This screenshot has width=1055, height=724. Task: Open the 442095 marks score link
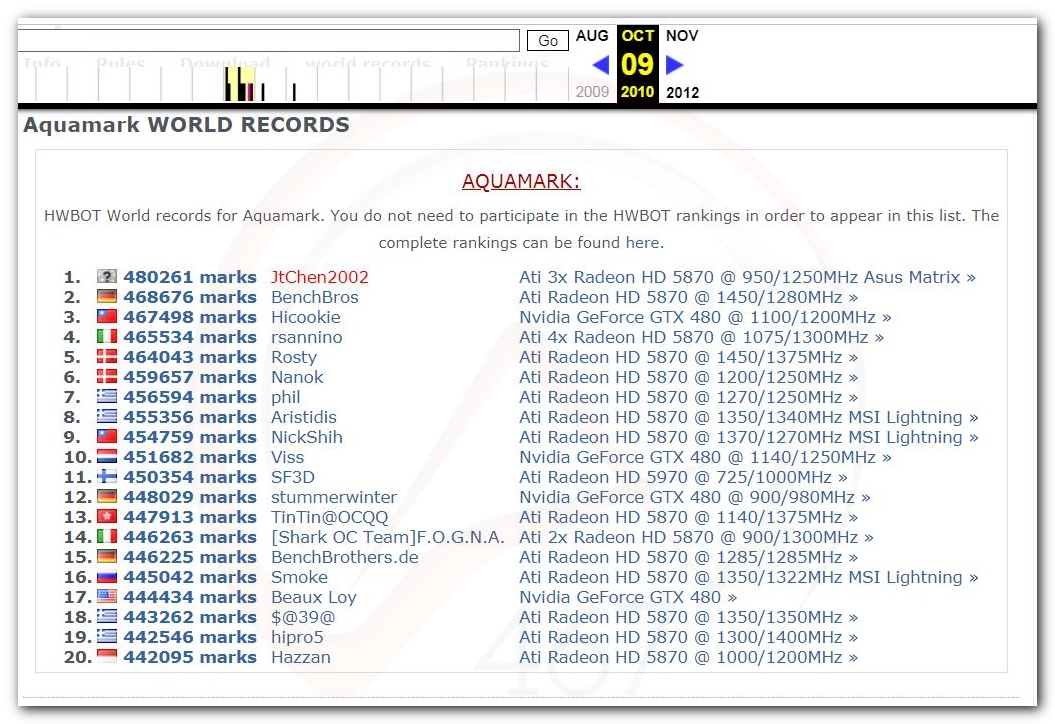190,657
